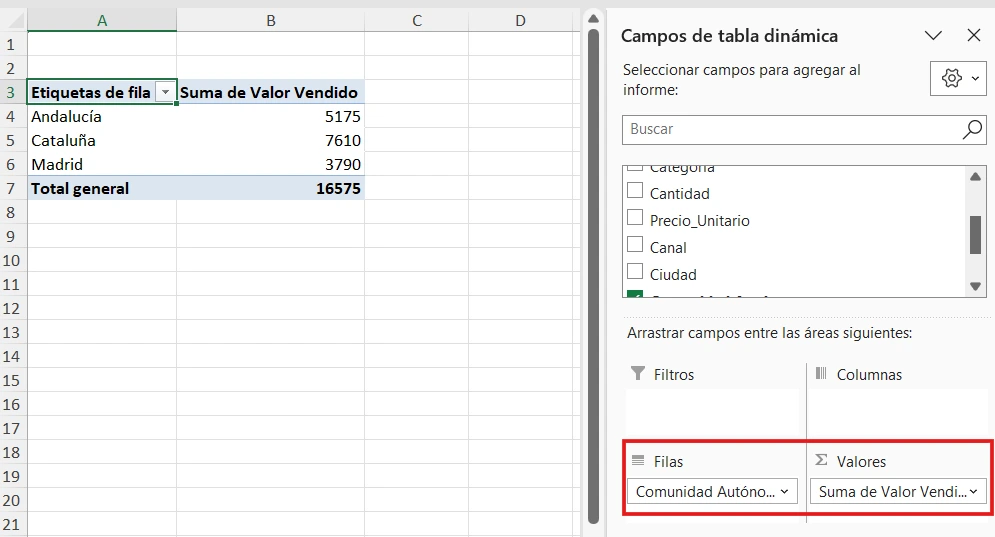Viewport: 995px width, 537px height.
Task: Select column A header
Action: pyautogui.click(x=102, y=21)
